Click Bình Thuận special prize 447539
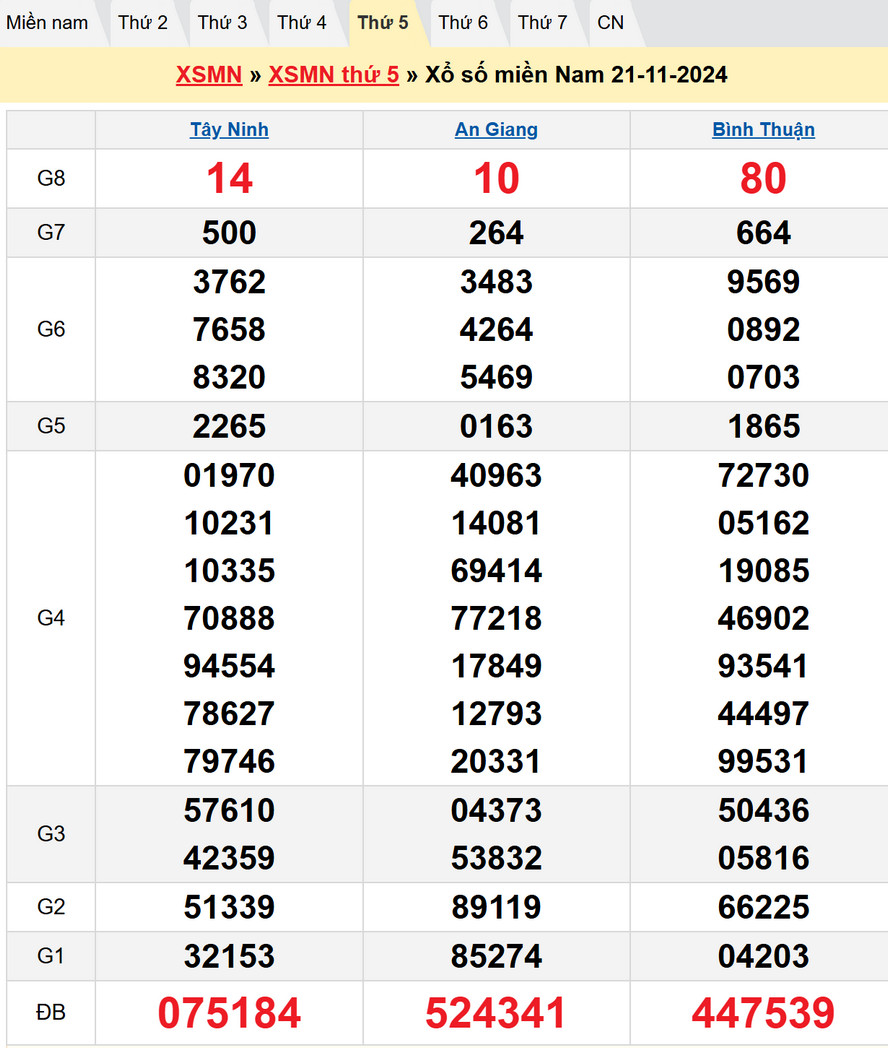Viewport: 888px width, 1048px height. point(763,1013)
